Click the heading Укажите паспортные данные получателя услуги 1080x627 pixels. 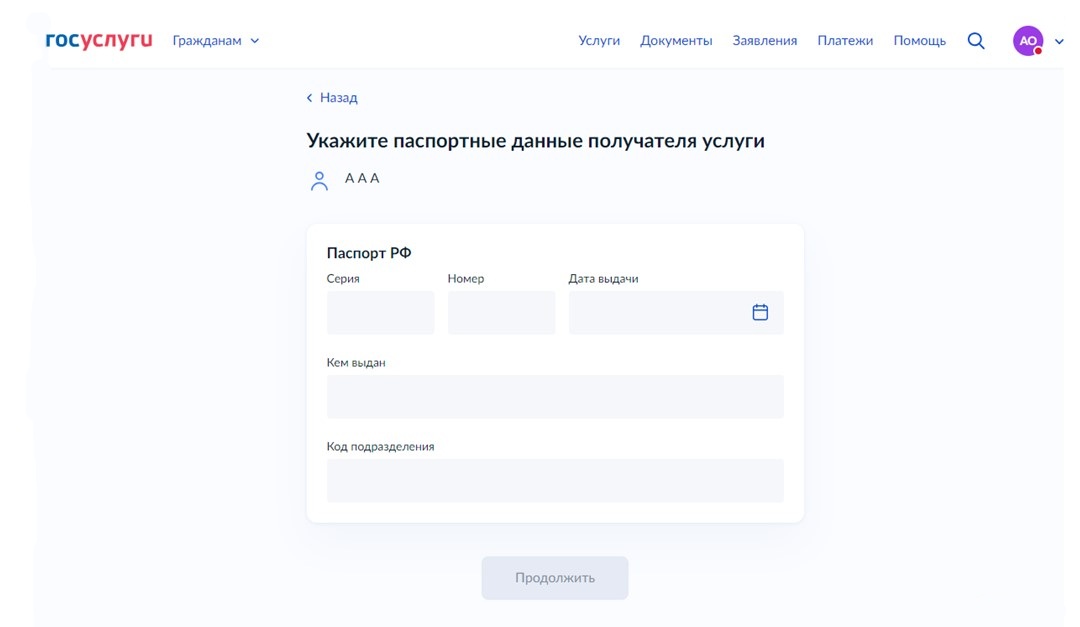535,141
